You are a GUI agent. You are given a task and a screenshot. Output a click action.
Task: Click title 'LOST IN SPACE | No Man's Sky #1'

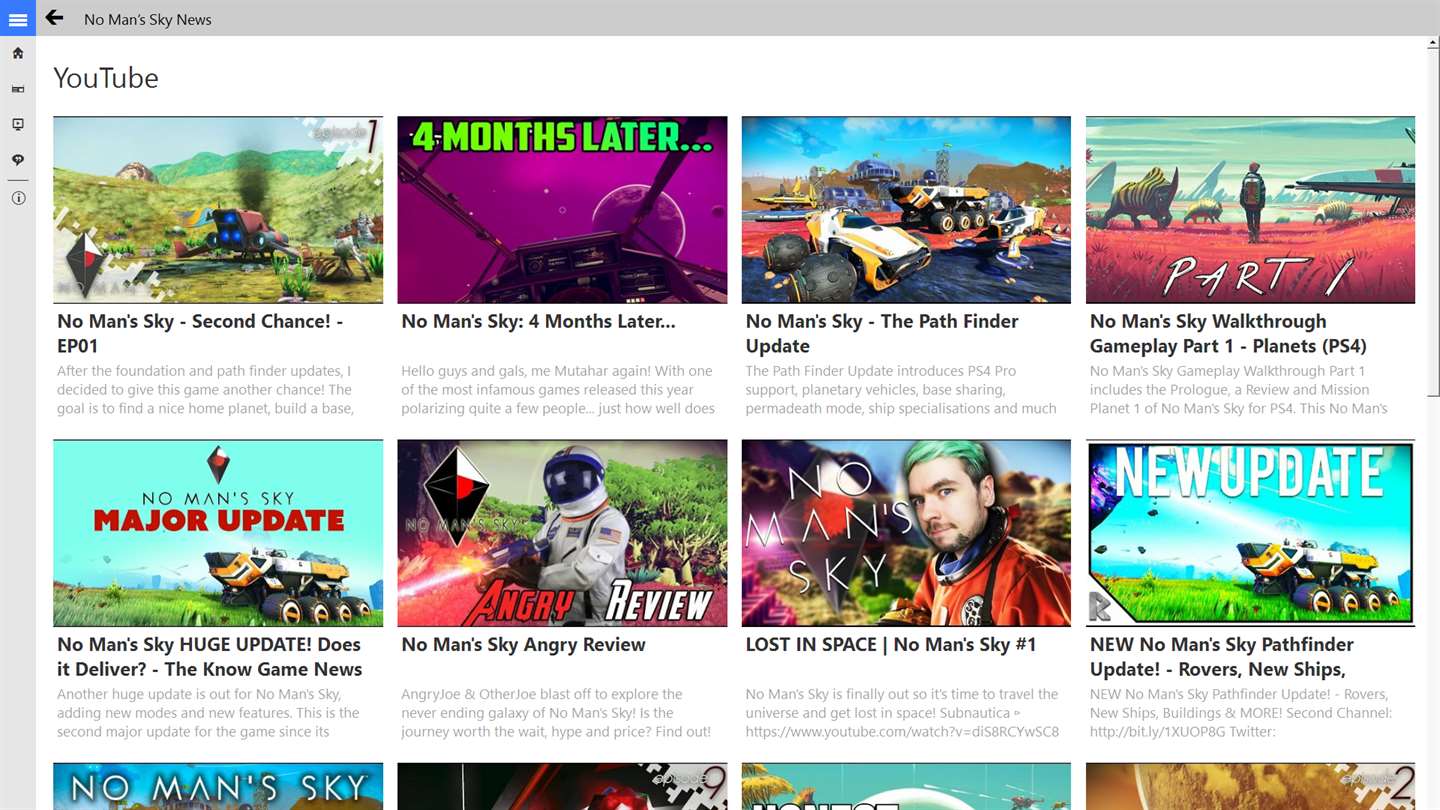tap(891, 645)
